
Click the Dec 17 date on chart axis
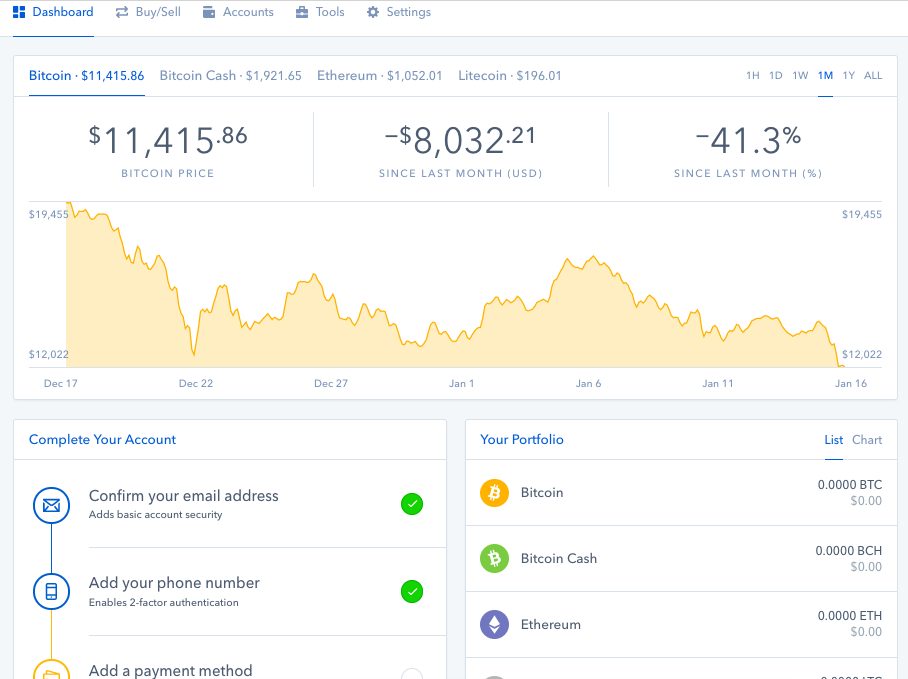point(61,384)
